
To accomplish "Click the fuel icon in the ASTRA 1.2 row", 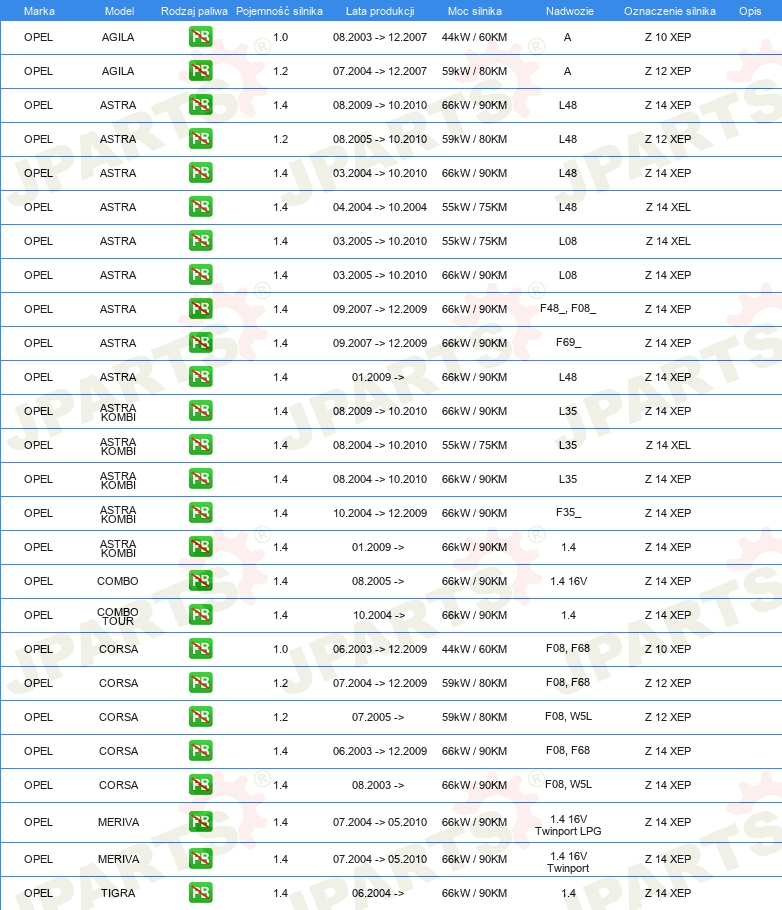I will coord(200,139).
